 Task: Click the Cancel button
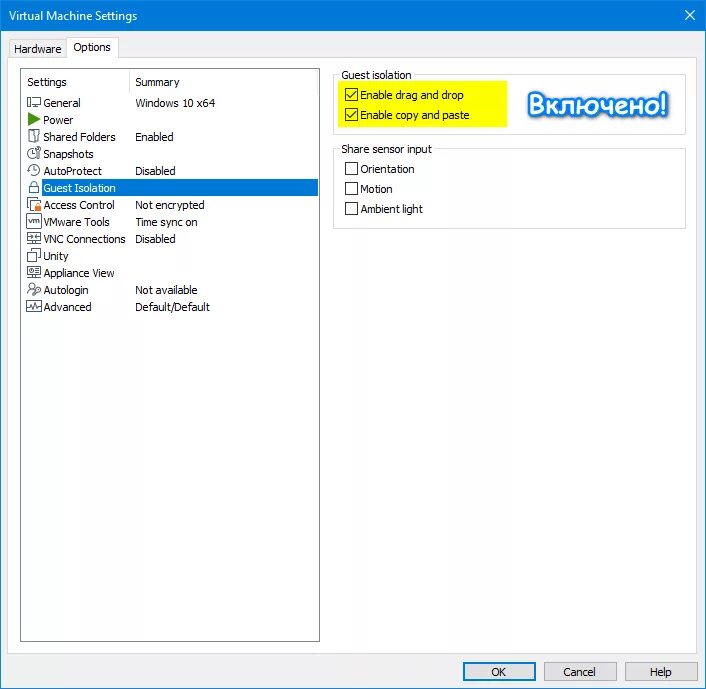(580, 672)
